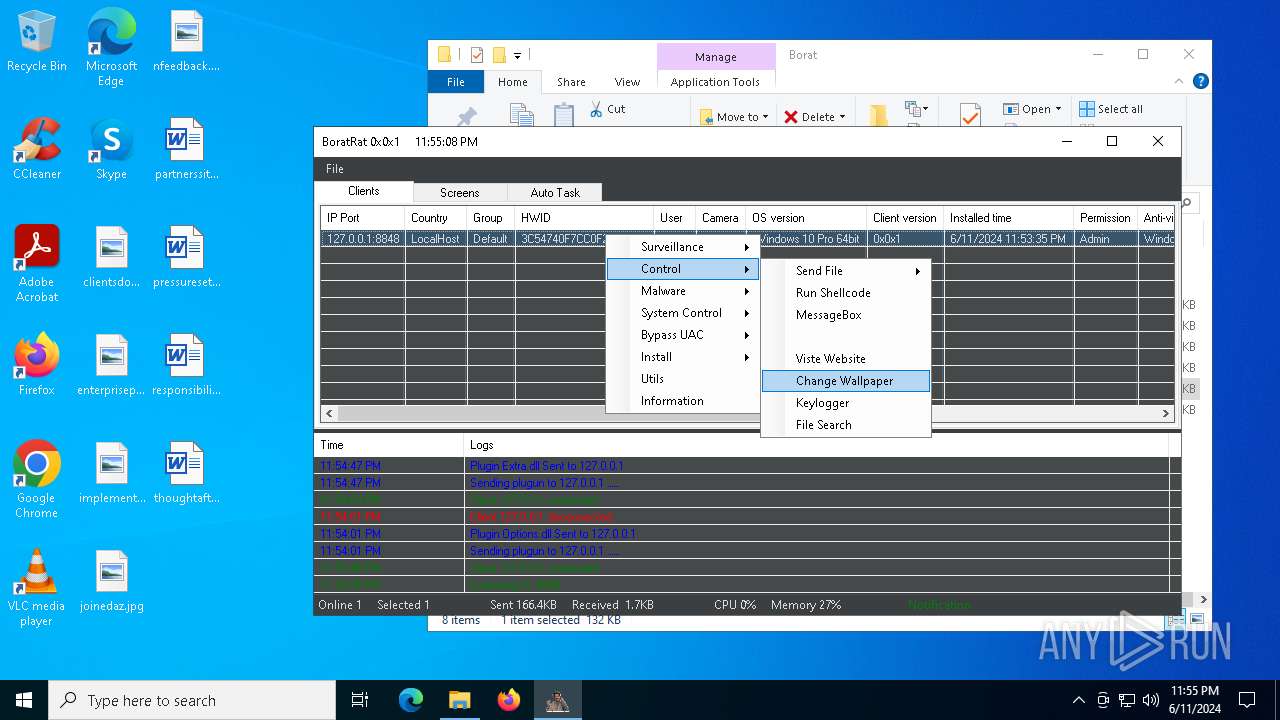Image resolution: width=1280 pixels, height=720 pixels.
Task: Select the Viste Website menu entry
Action: (846, 359)
